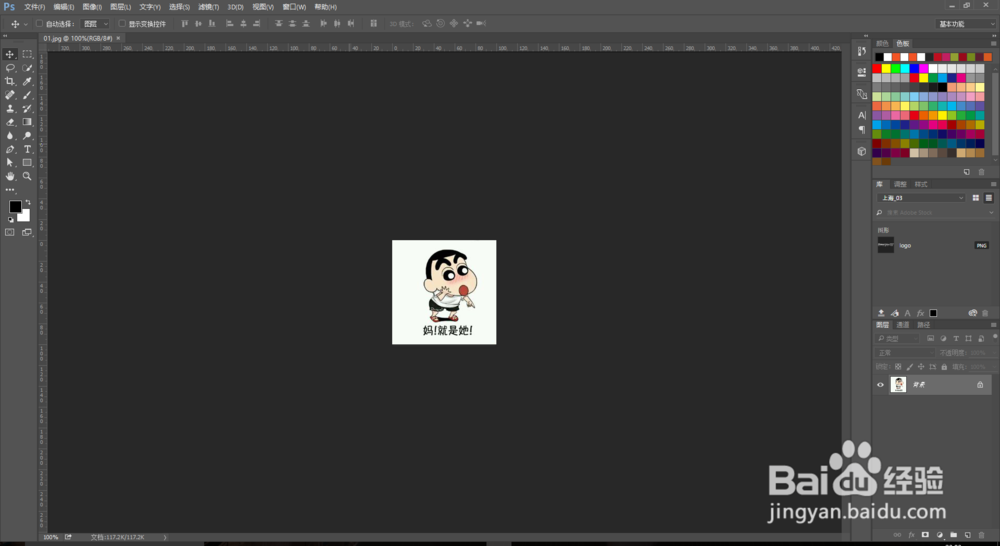Select the Brush tool
The image size is (1000, 546).
click(27, 95)
